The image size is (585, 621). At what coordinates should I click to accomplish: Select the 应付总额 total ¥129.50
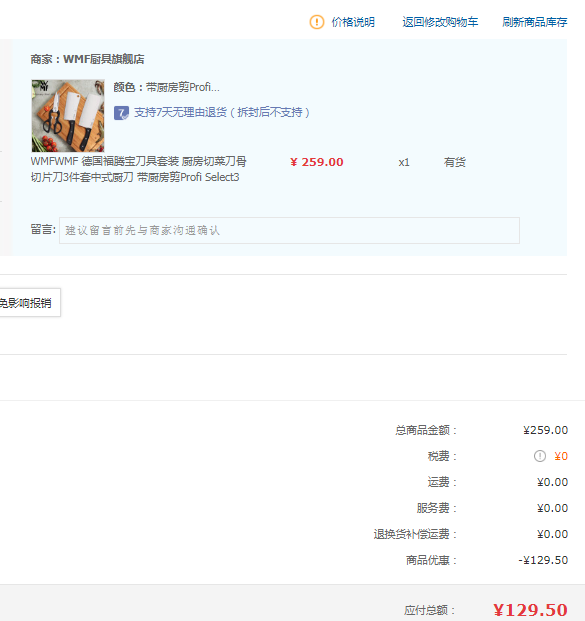tap(530, 610)
